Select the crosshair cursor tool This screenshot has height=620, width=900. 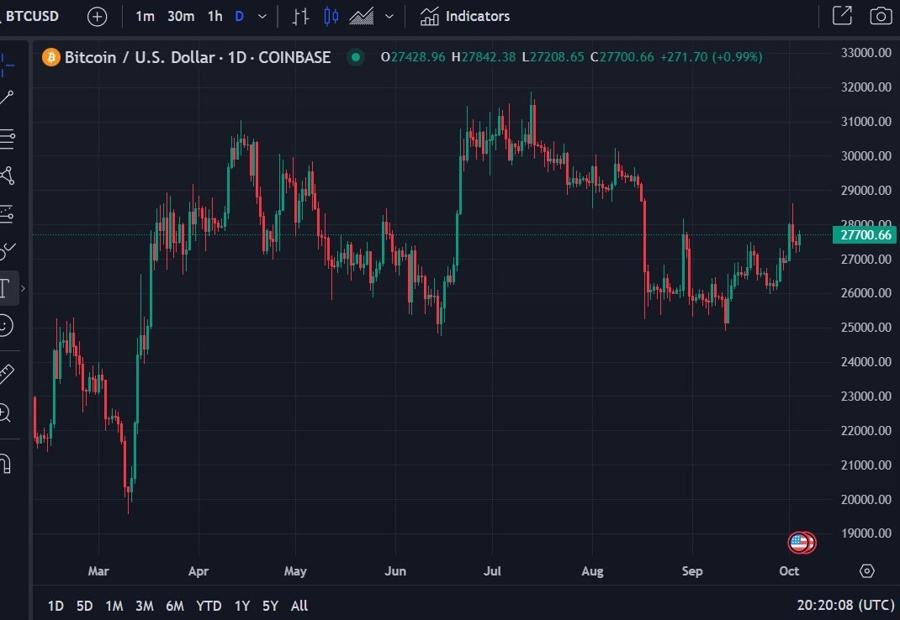[x=7, y=64]
